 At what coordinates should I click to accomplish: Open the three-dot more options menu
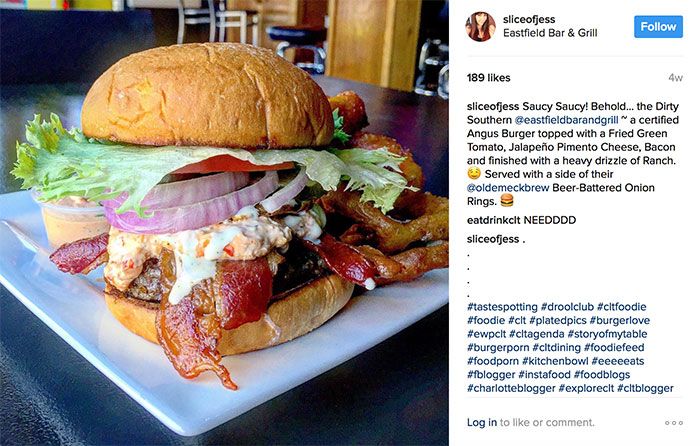tap(674, 423)
